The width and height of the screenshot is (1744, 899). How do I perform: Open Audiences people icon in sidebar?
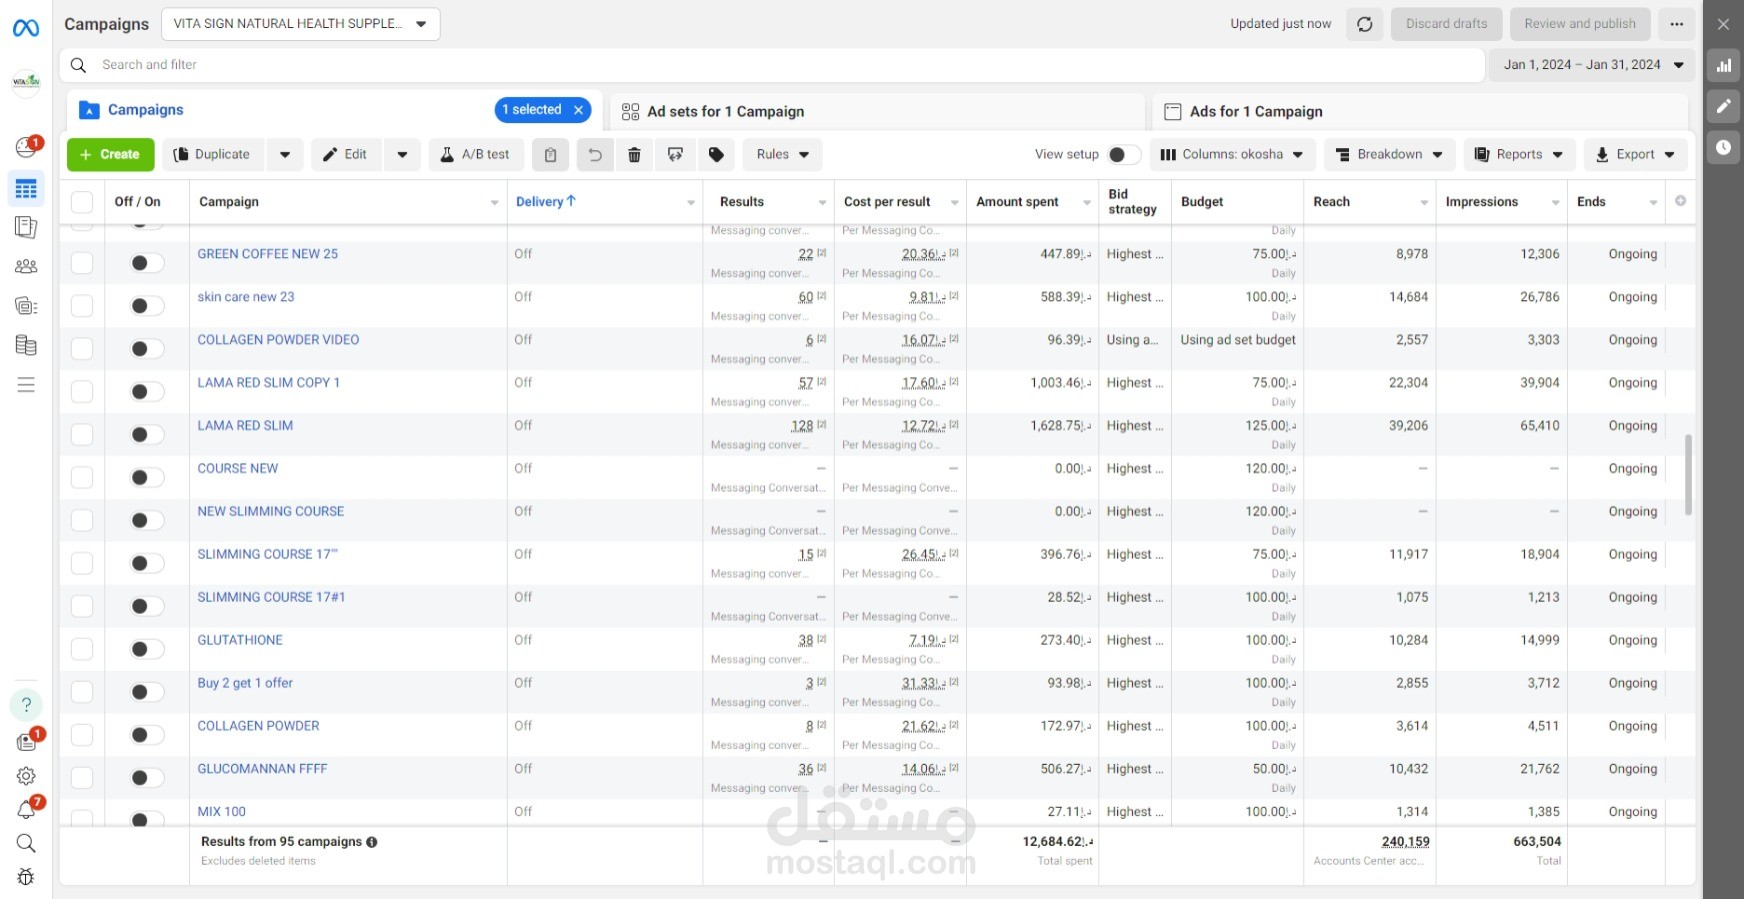(x=26, y=267)
